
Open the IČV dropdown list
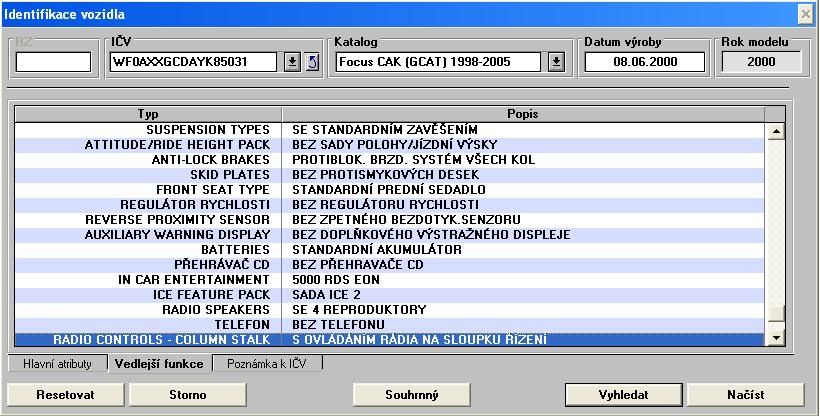pyautogui.click(x=292, y=62)
